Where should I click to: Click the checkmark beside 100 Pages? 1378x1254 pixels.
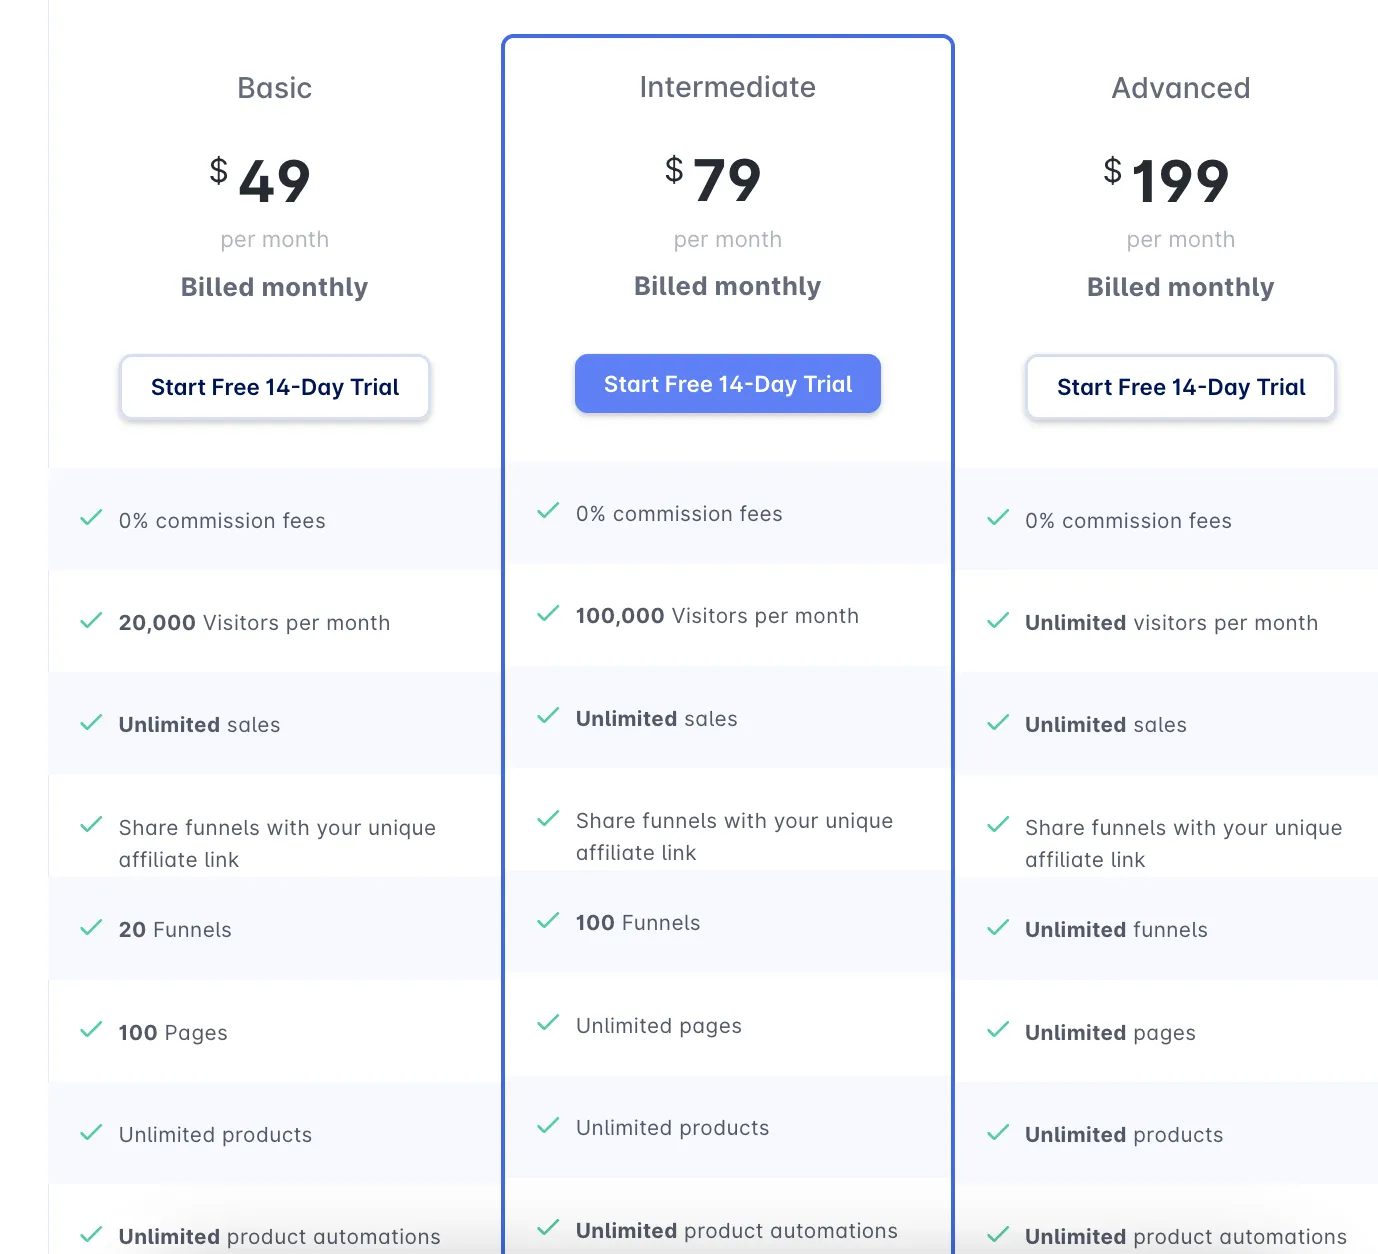tap(91, 1030)
